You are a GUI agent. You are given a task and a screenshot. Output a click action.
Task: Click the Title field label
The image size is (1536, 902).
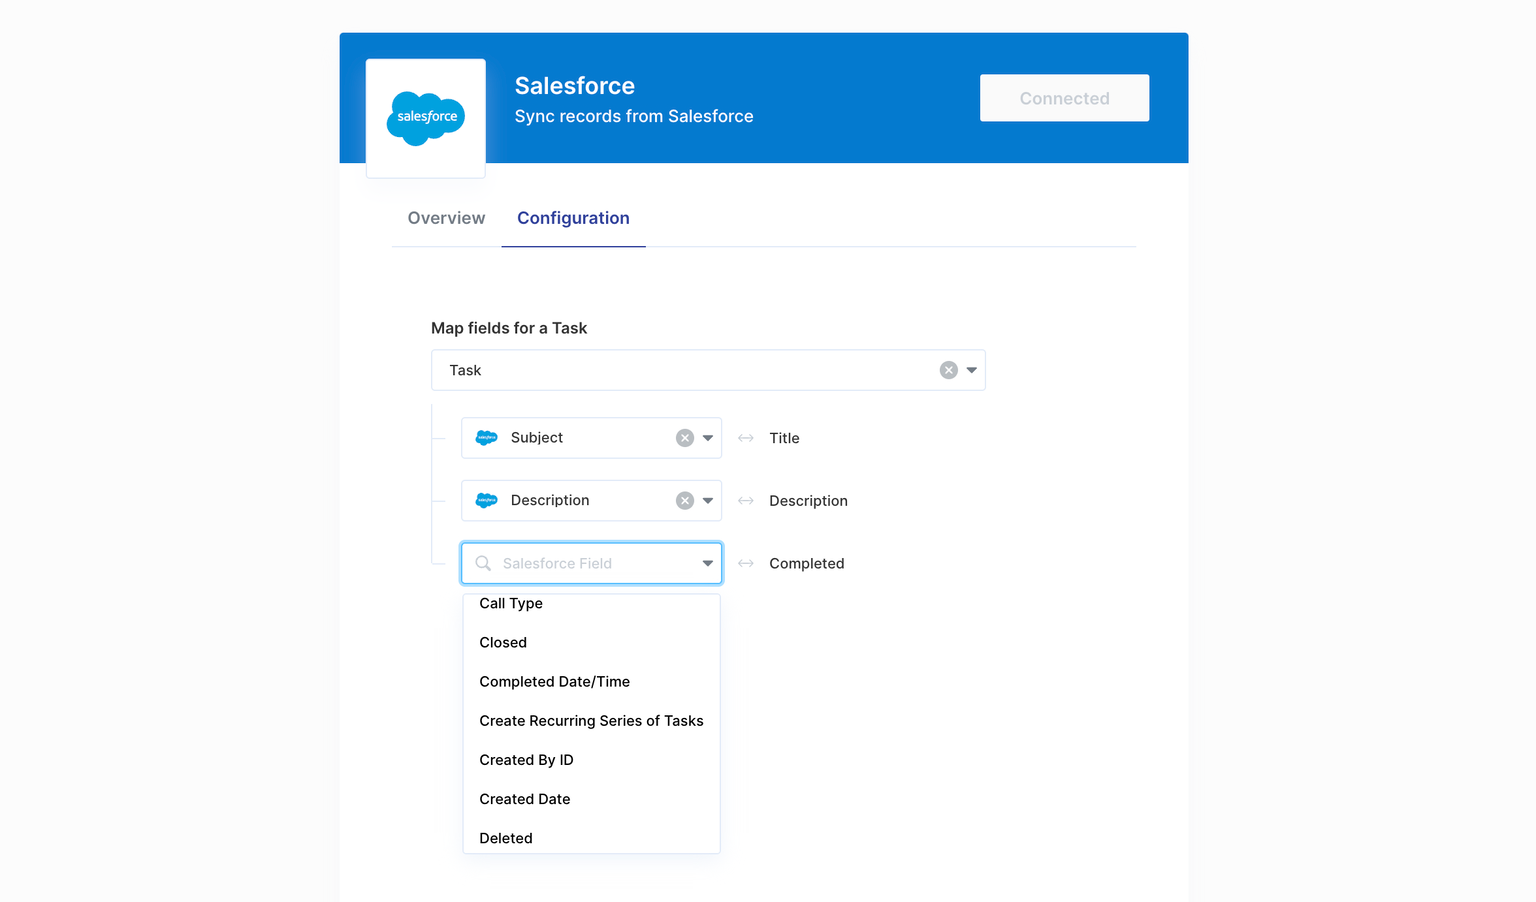point(784,438)
